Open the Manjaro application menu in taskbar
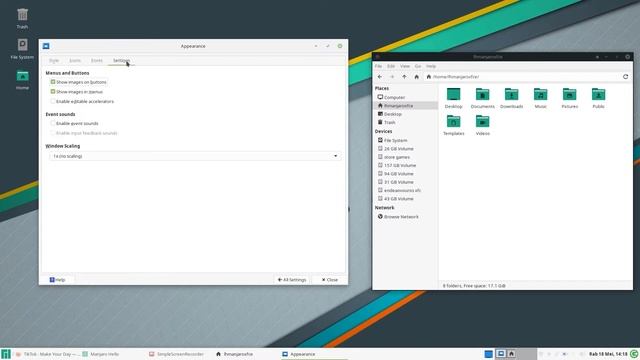This screenshot has height=360, width=640. point(6,354)
